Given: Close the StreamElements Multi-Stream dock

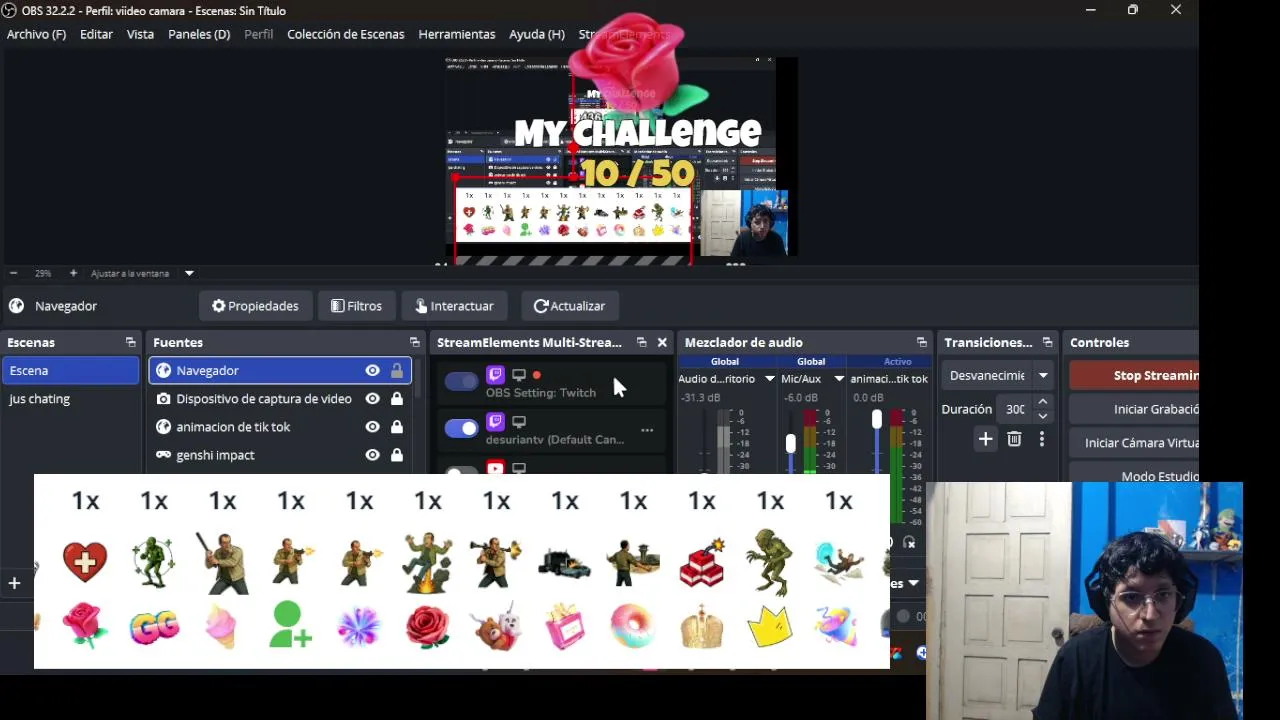Looking at the screenshot, I should point(662,342).
